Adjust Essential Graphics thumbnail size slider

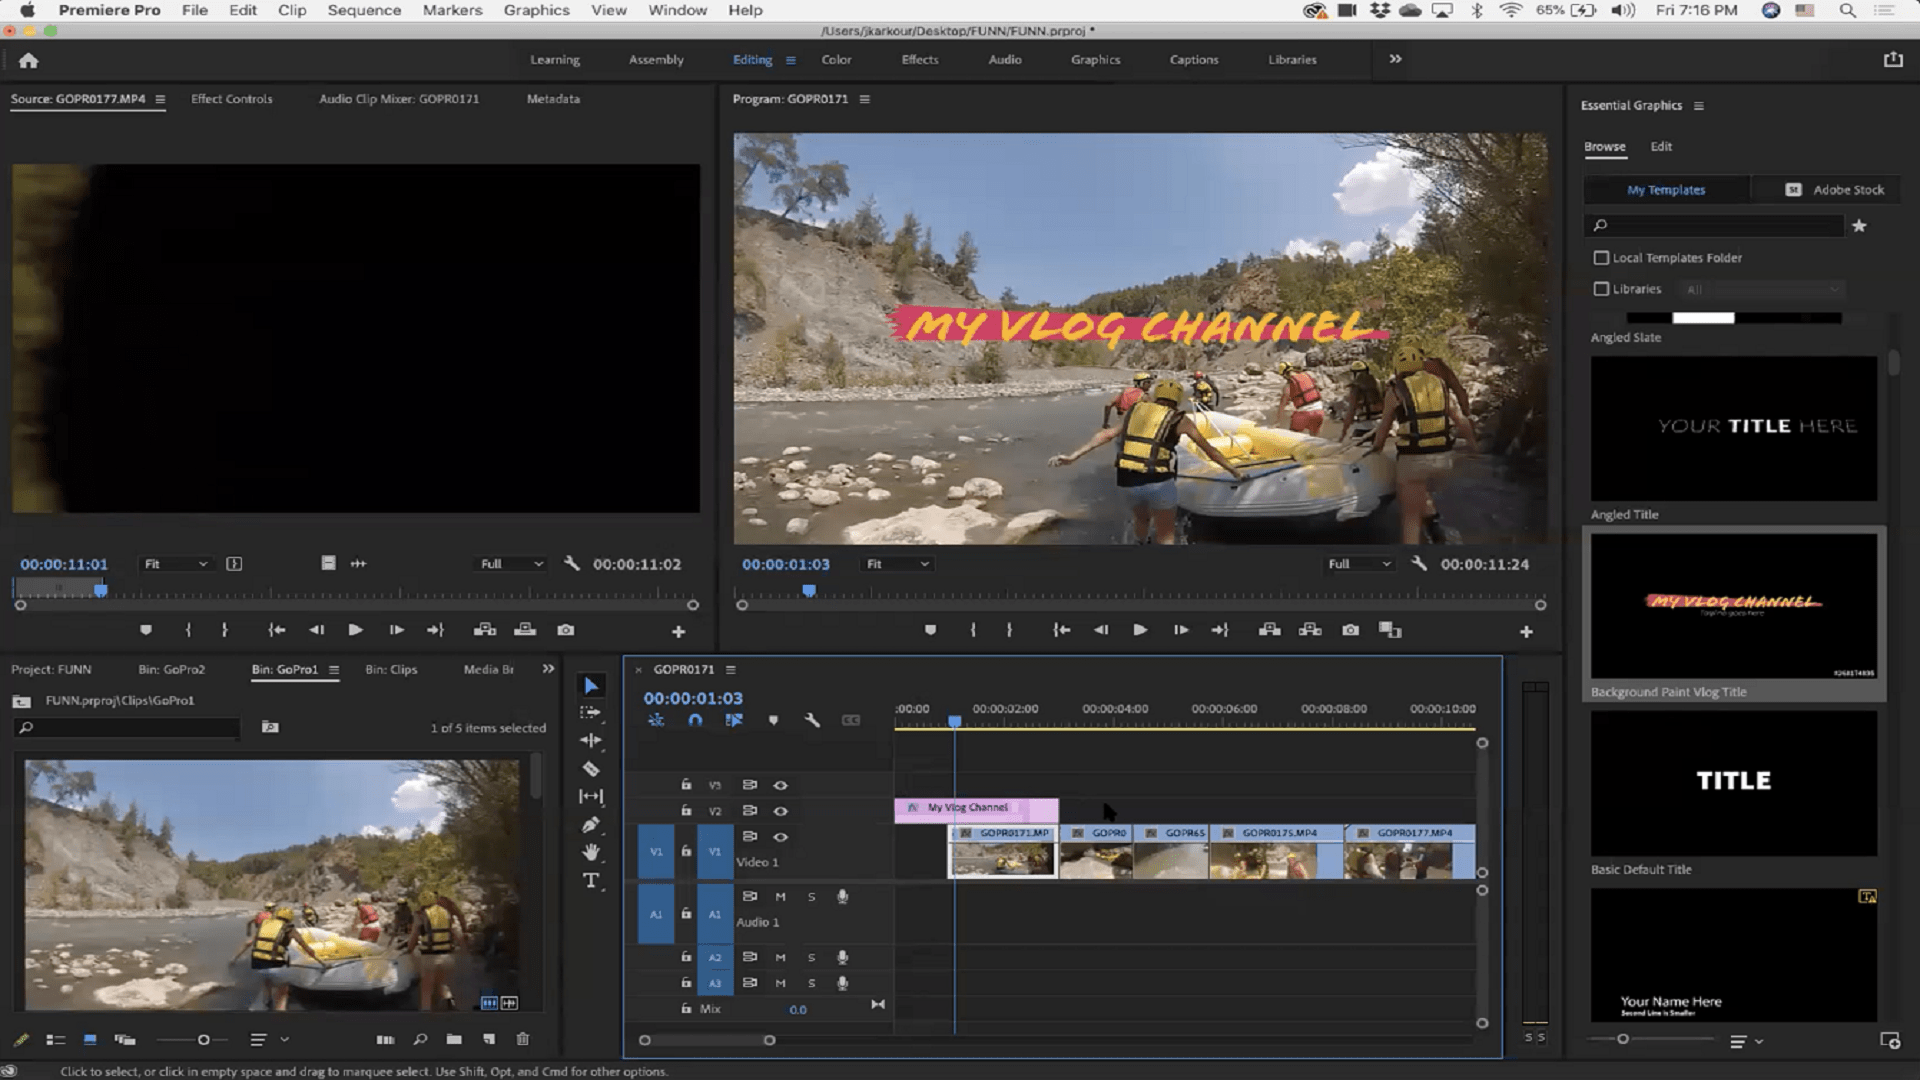click(x=1622, y=1040)
